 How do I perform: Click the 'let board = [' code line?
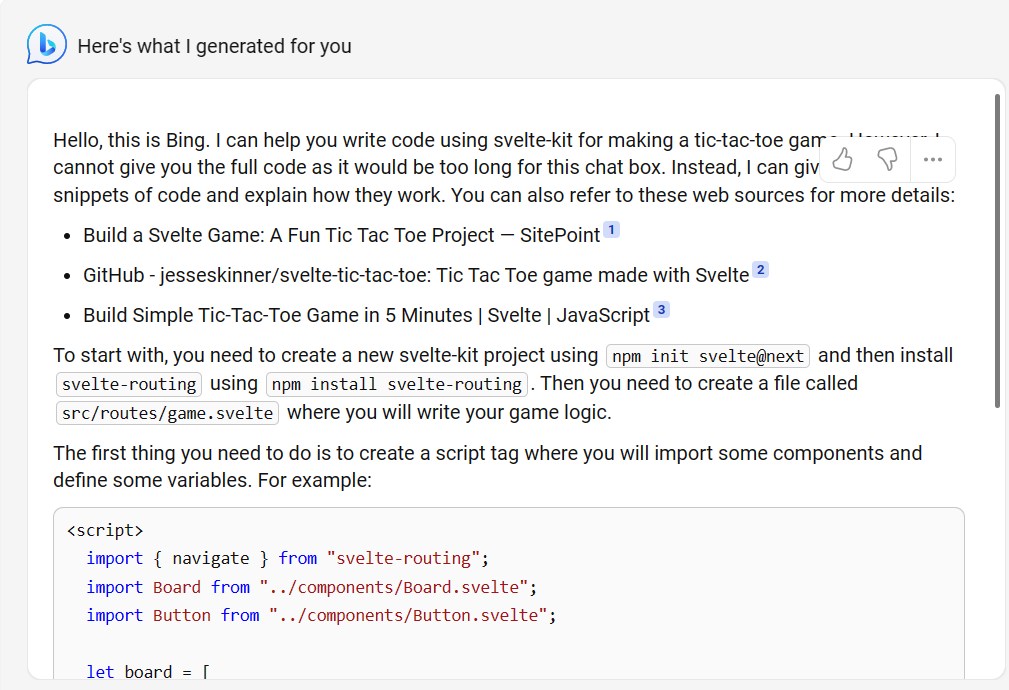[147, 671]
